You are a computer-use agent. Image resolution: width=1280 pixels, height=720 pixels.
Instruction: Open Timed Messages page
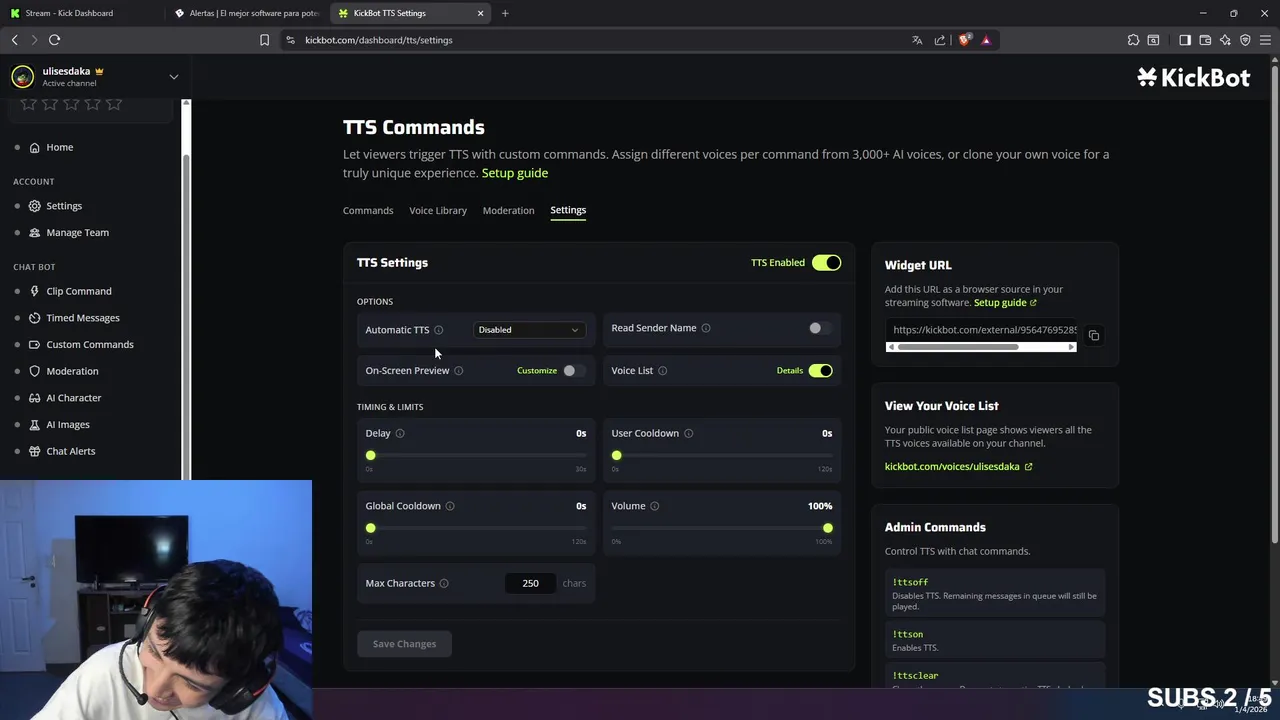pyautogui.click(x=82, y=318)
